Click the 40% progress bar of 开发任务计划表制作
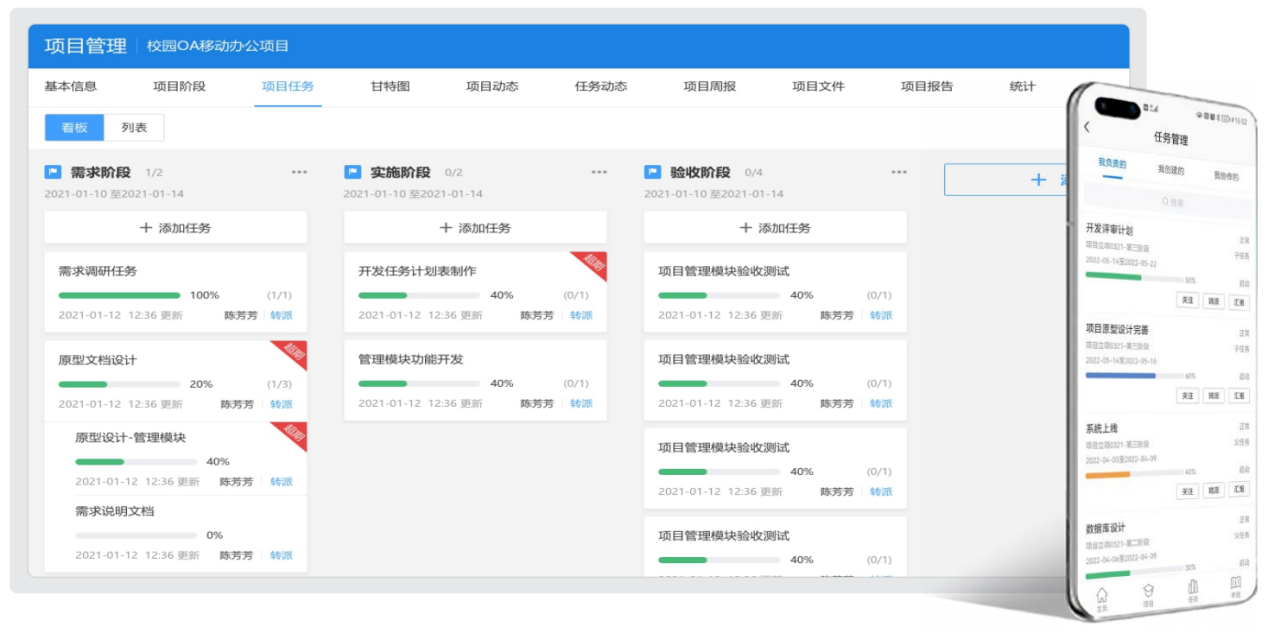This screenshot has width=1268, height=633. (419, 295)
